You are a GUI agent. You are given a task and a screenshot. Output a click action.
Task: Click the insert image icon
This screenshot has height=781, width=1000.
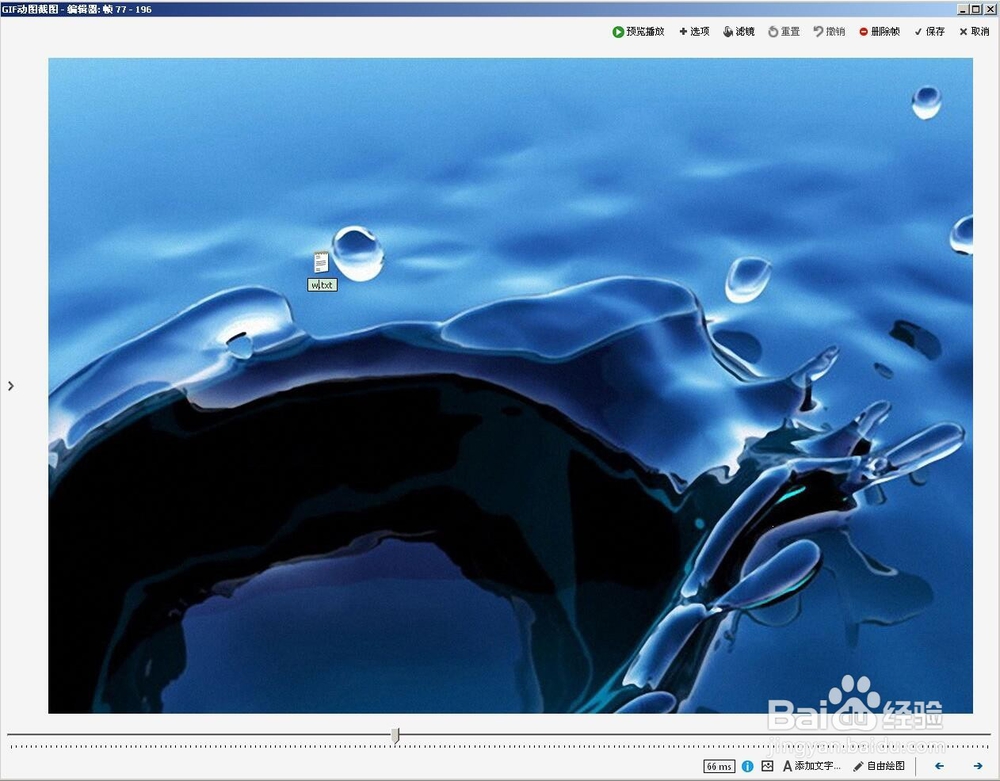(767, 766)
